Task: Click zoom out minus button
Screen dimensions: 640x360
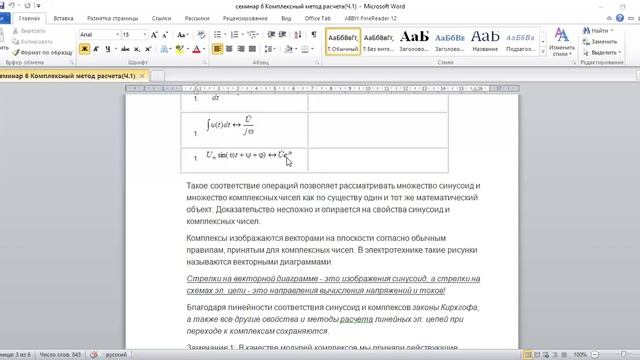Action: tap(595, 355)
